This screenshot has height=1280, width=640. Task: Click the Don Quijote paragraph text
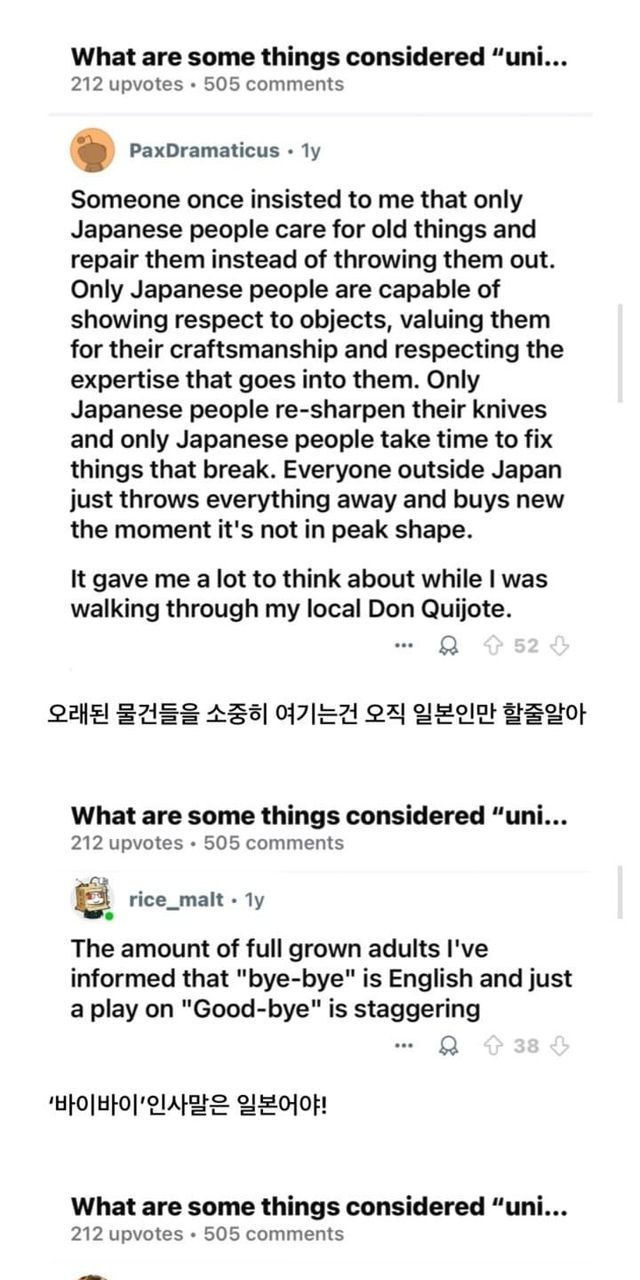[x=308, y=594]
